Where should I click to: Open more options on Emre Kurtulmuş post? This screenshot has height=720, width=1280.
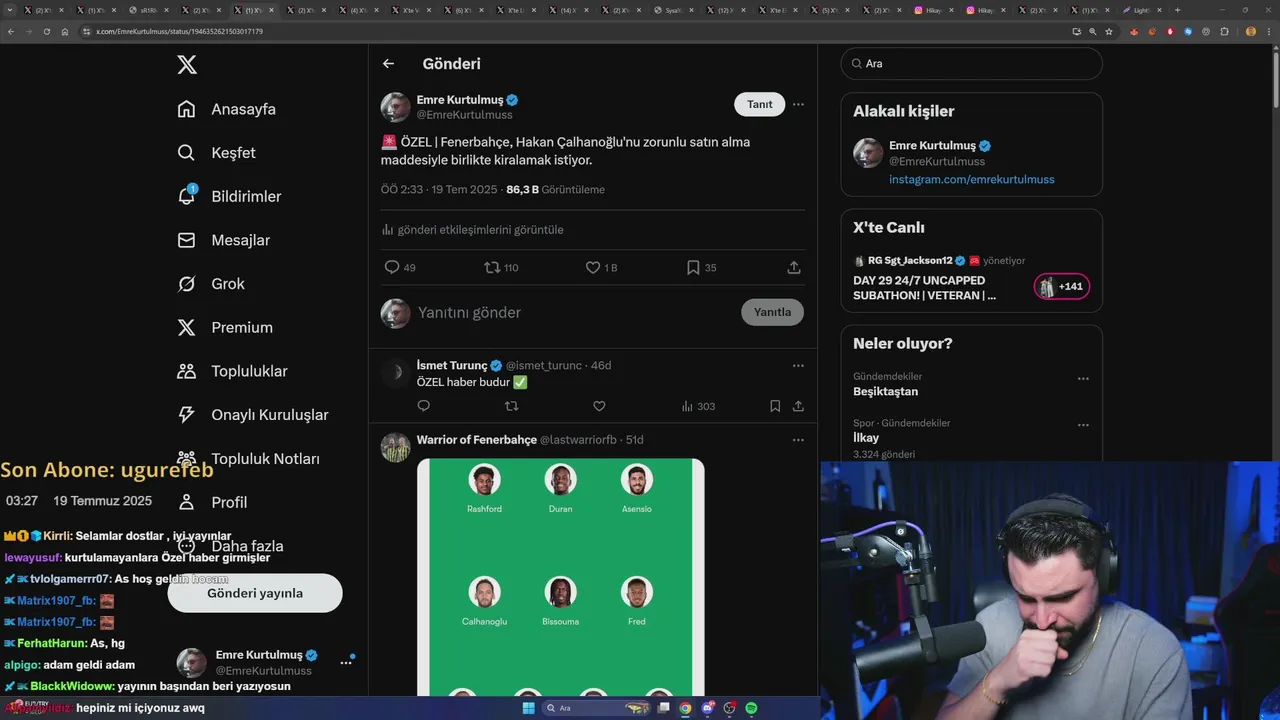tap(798, 104)
